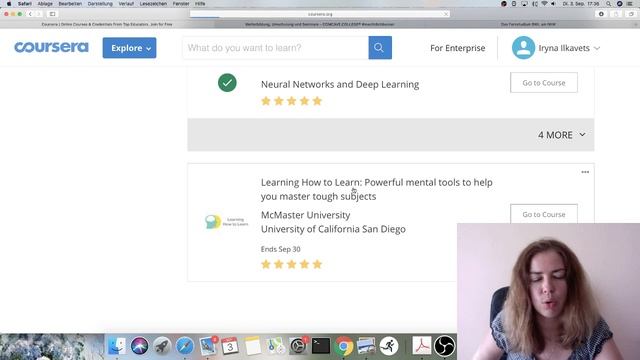
Task: Click the Spotlight search icon in menu bar
Action: [x=609, y=4]
